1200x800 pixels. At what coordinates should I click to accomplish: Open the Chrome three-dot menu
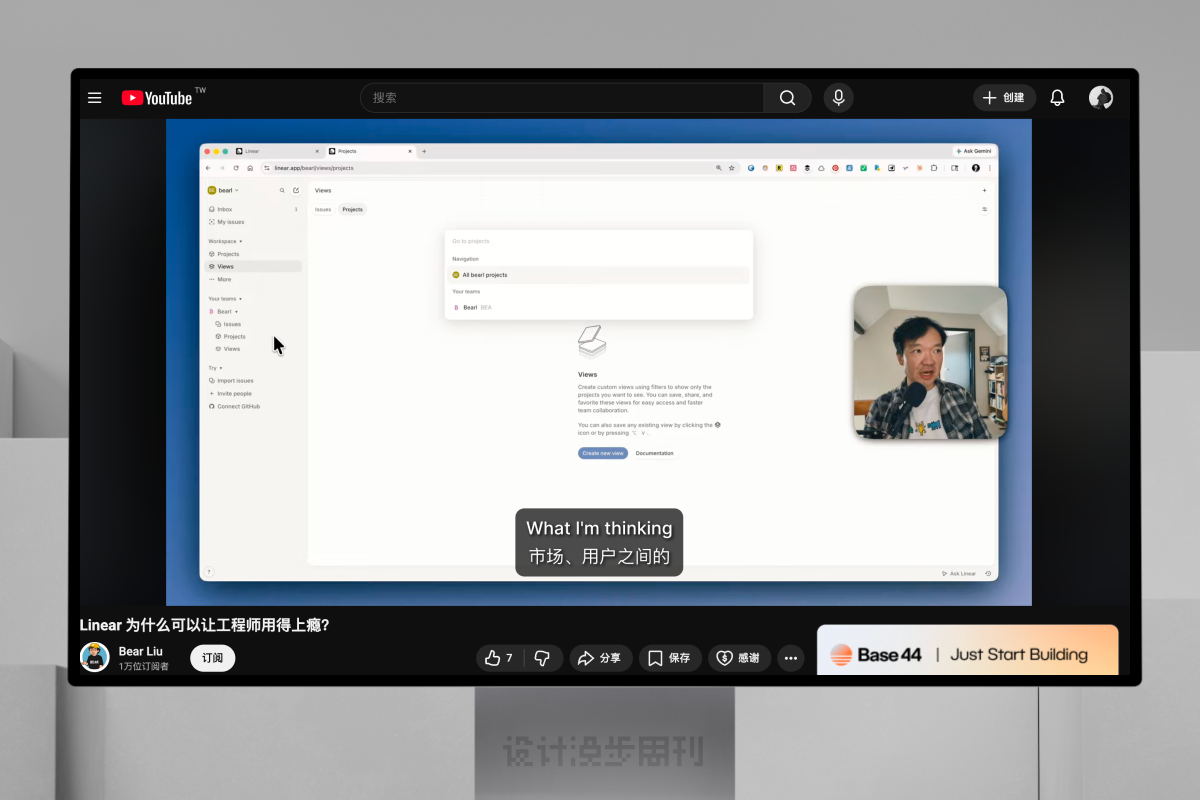990,168
